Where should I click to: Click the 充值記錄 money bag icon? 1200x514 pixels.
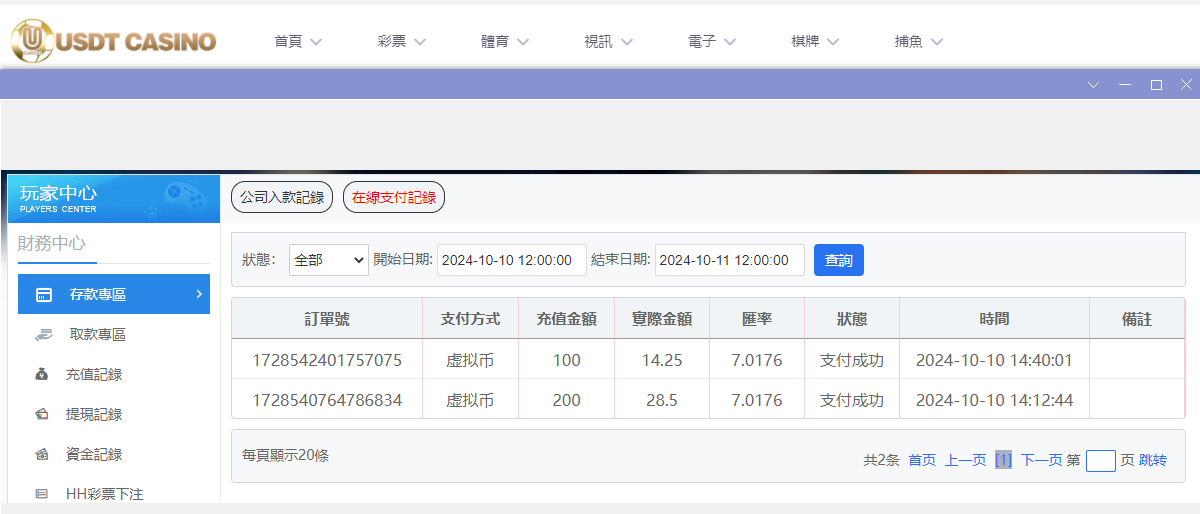(x=42, y=375)
